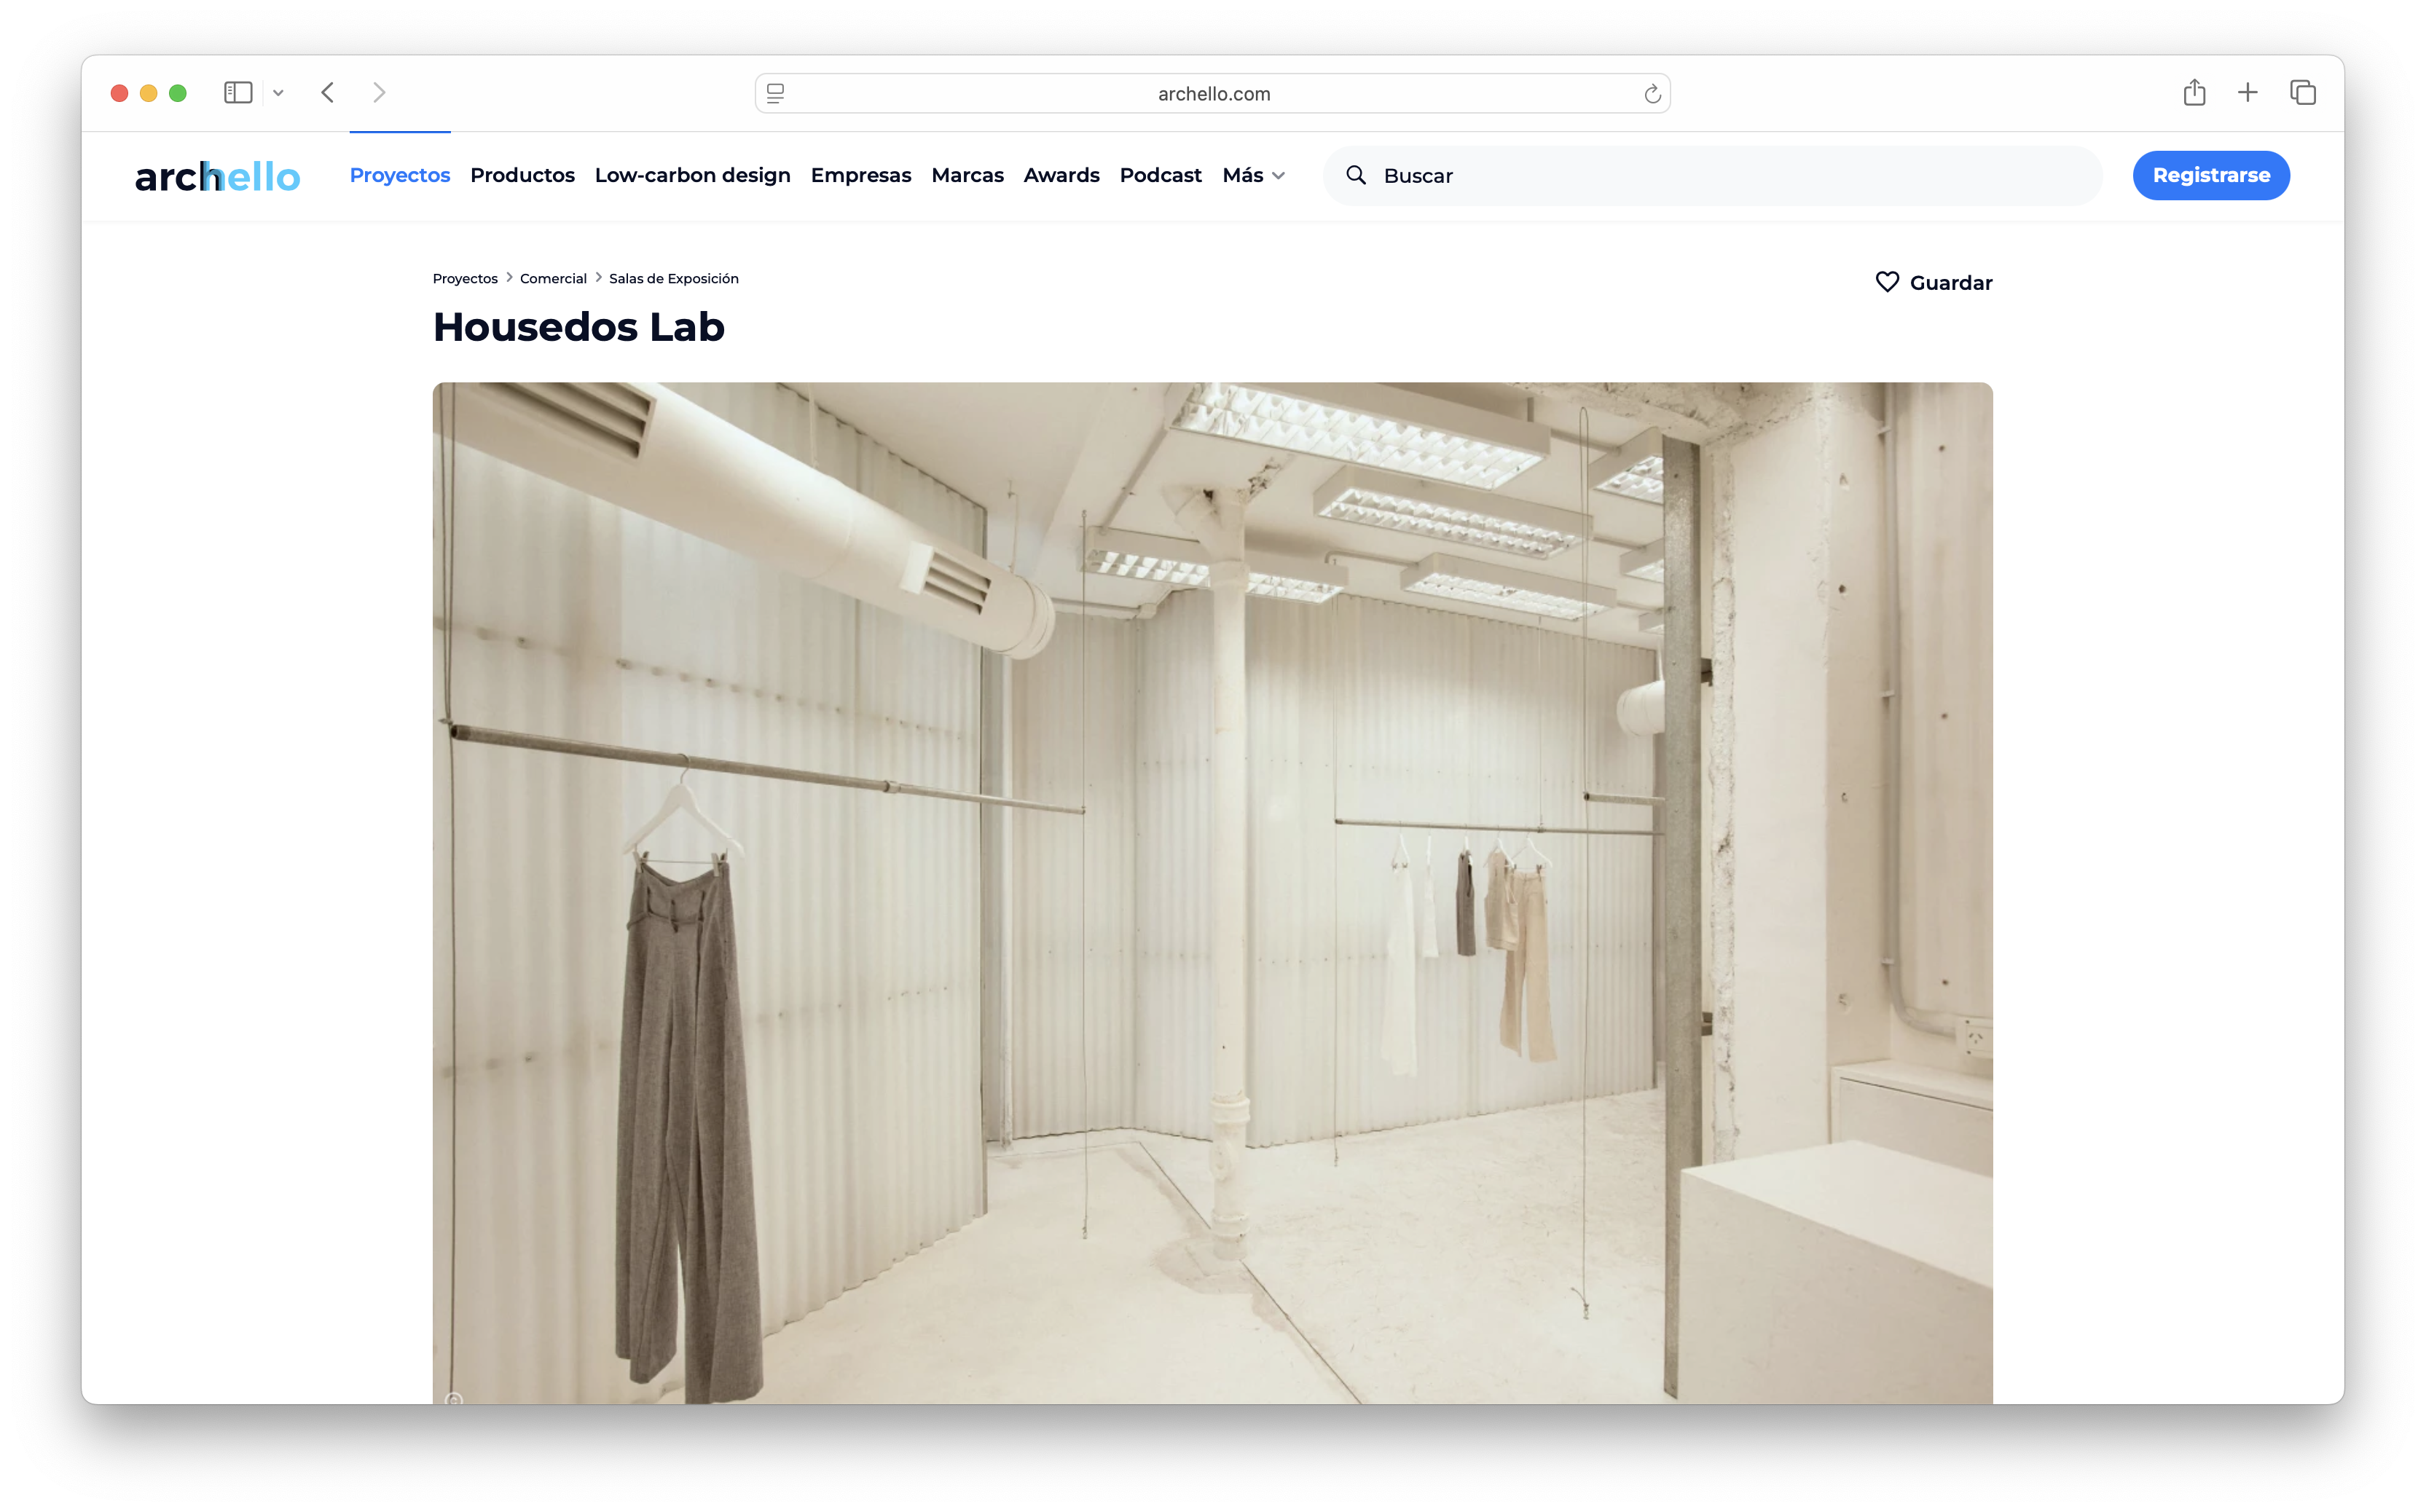2426x1512 pixels.
Task: Click the browser forward arrow
Action: click(x=379, y=93)
